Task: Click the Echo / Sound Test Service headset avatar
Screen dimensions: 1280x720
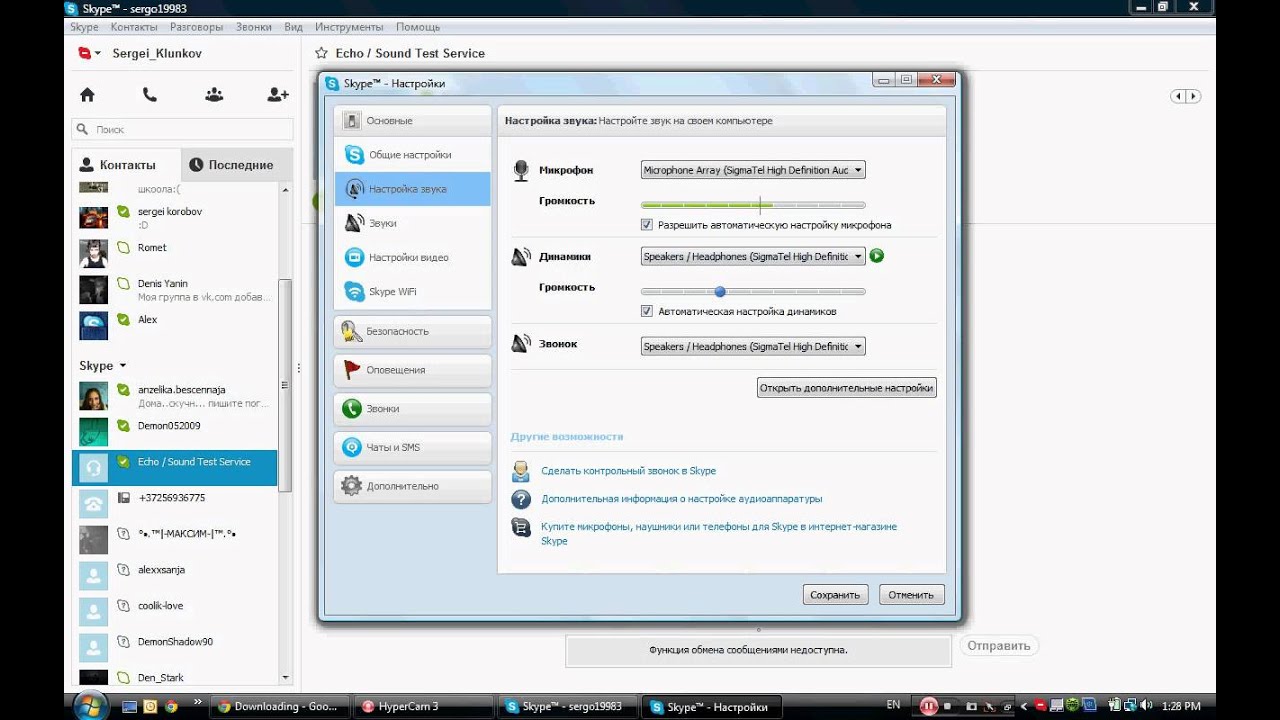Action: [x=93, y=467]
